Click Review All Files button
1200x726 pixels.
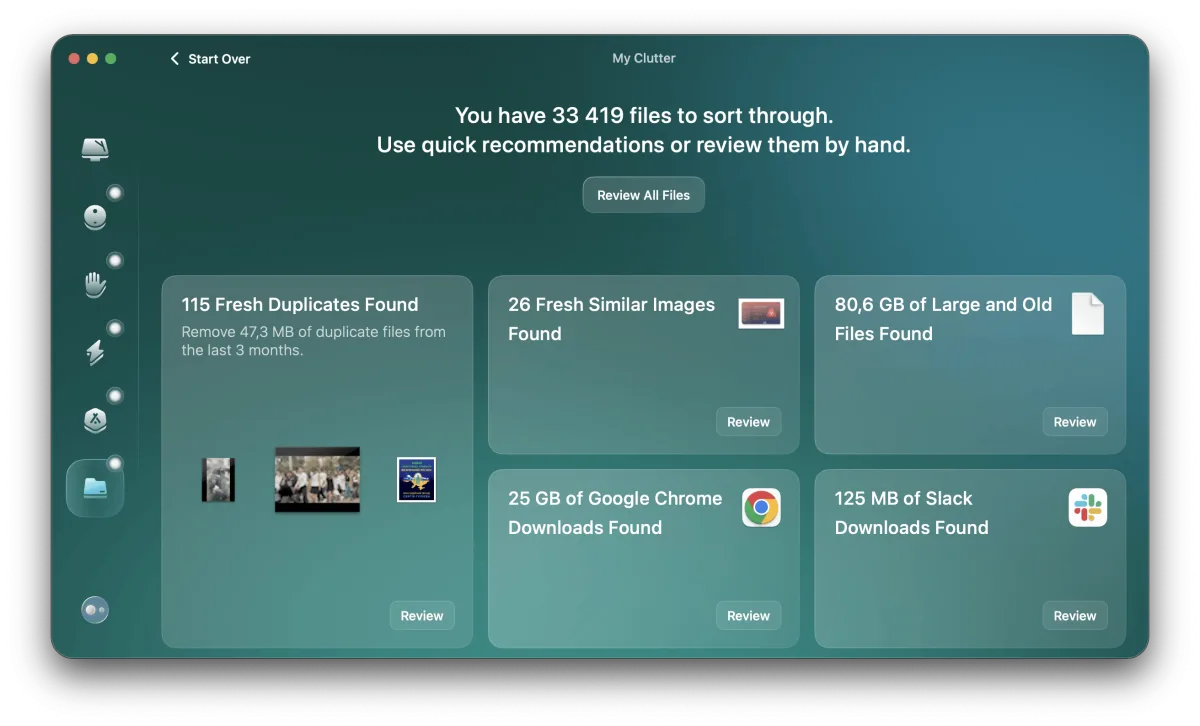tap(644, 195)
